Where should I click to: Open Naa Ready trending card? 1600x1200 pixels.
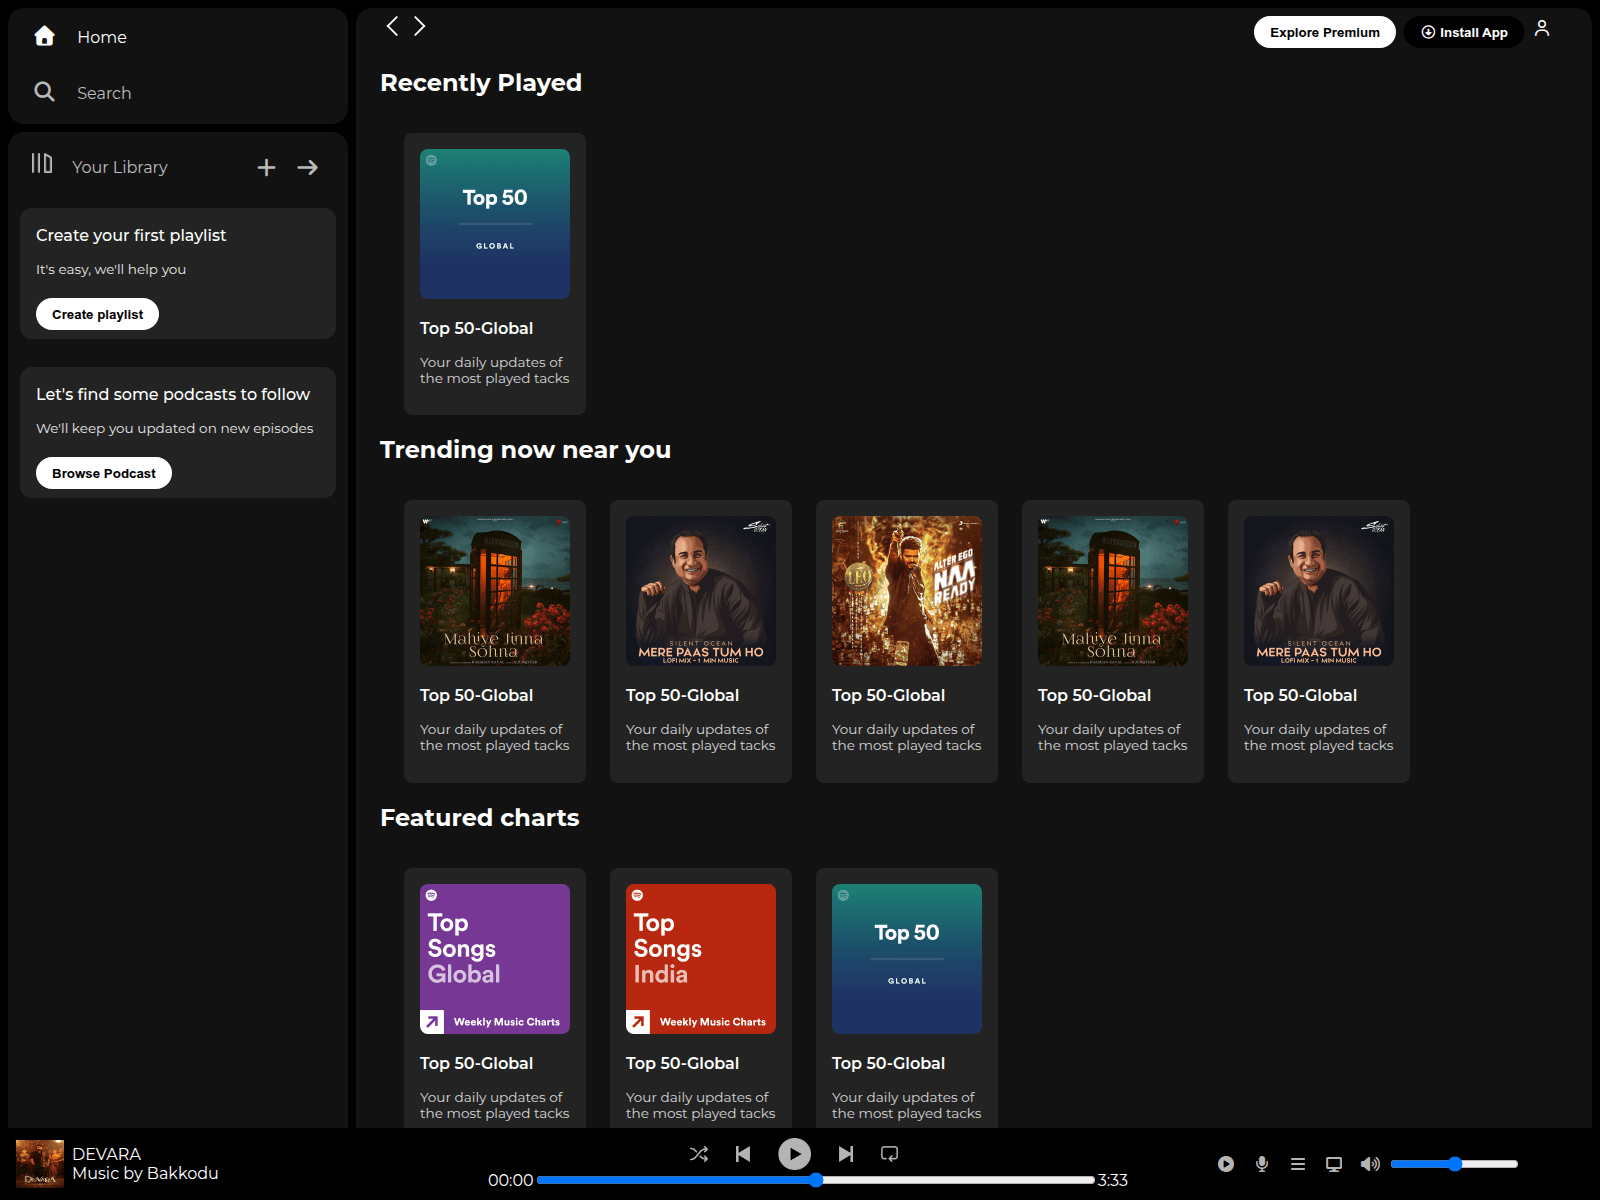[x=907, y=641]
